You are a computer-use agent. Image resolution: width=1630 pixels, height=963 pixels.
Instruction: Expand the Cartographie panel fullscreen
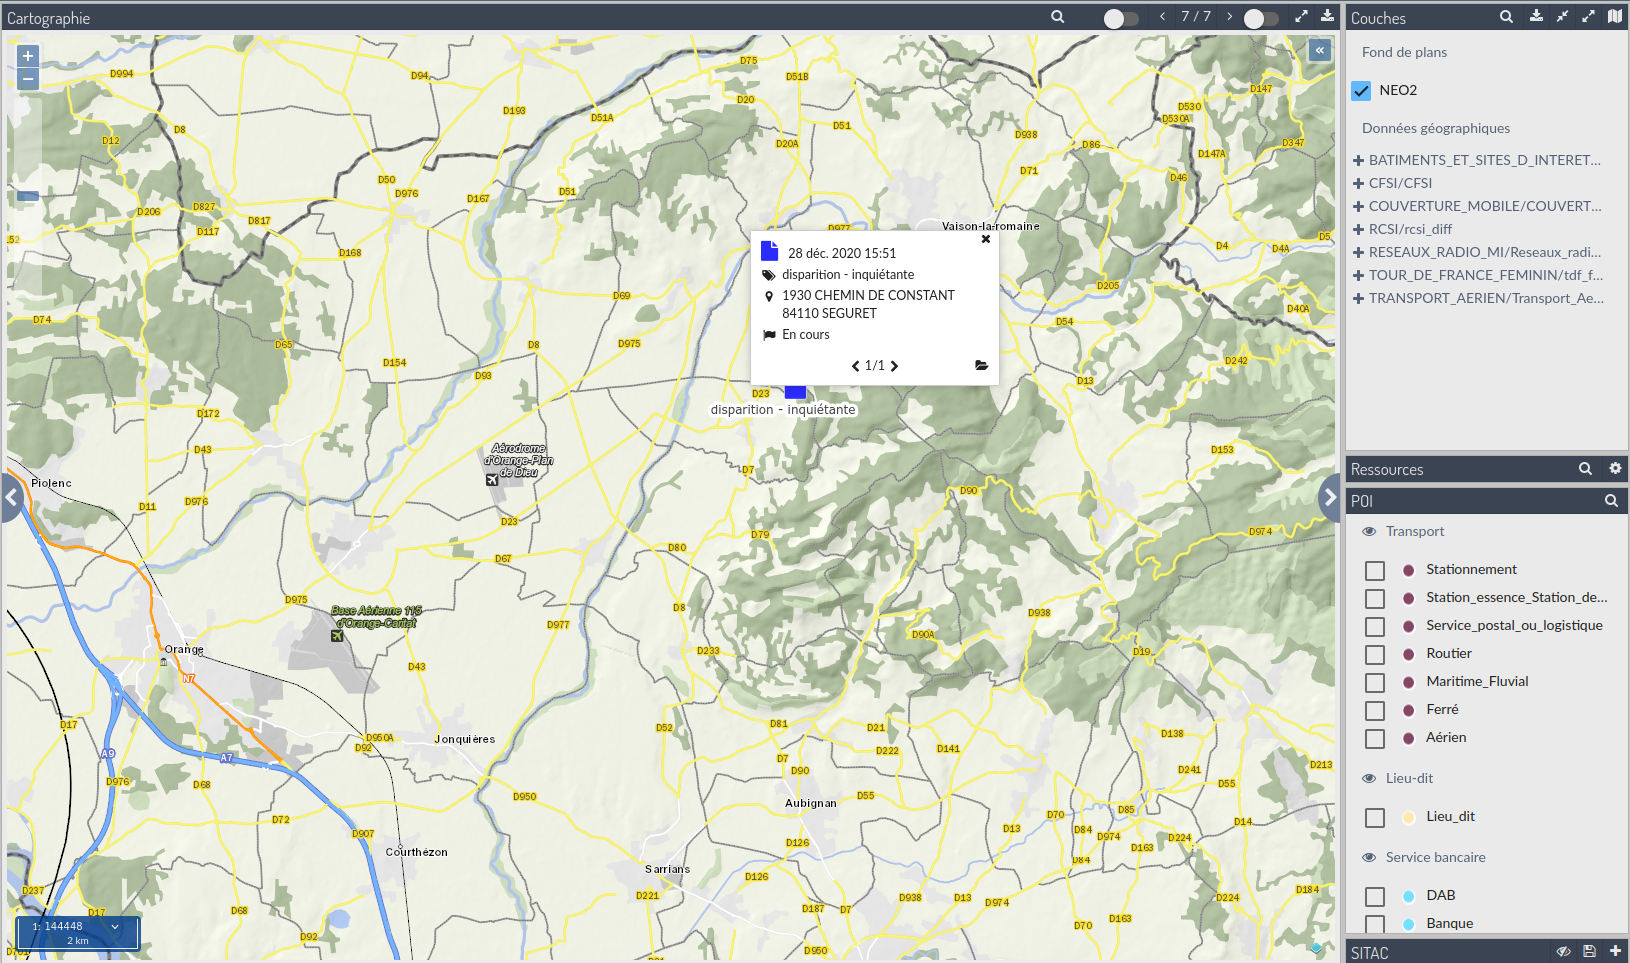(1301, 17)
